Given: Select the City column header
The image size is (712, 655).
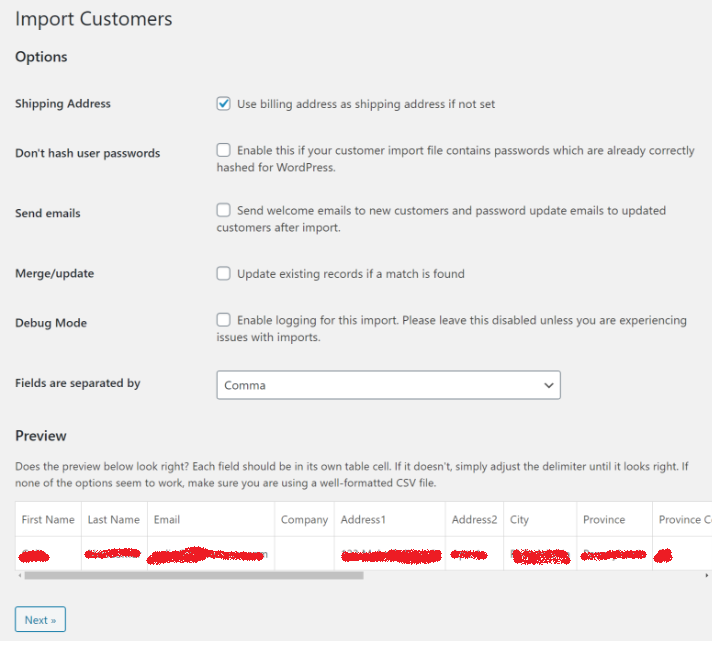Looking at the screenshot, I should point(540,519).
